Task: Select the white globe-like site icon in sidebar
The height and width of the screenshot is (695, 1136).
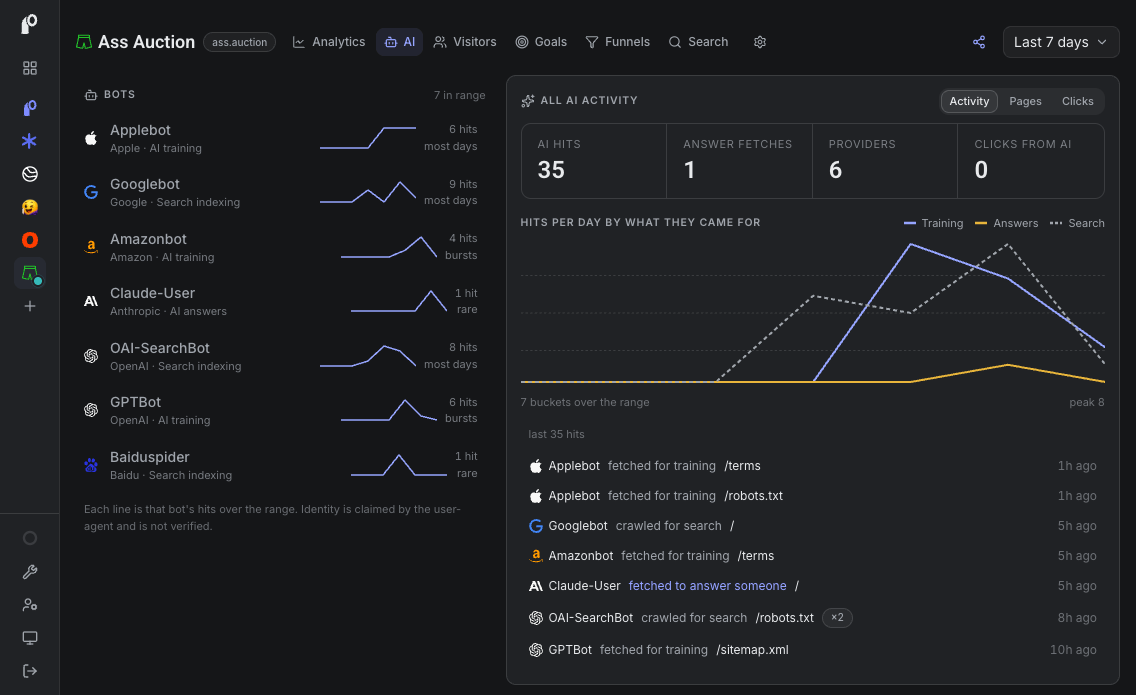Action: [29, 174]
